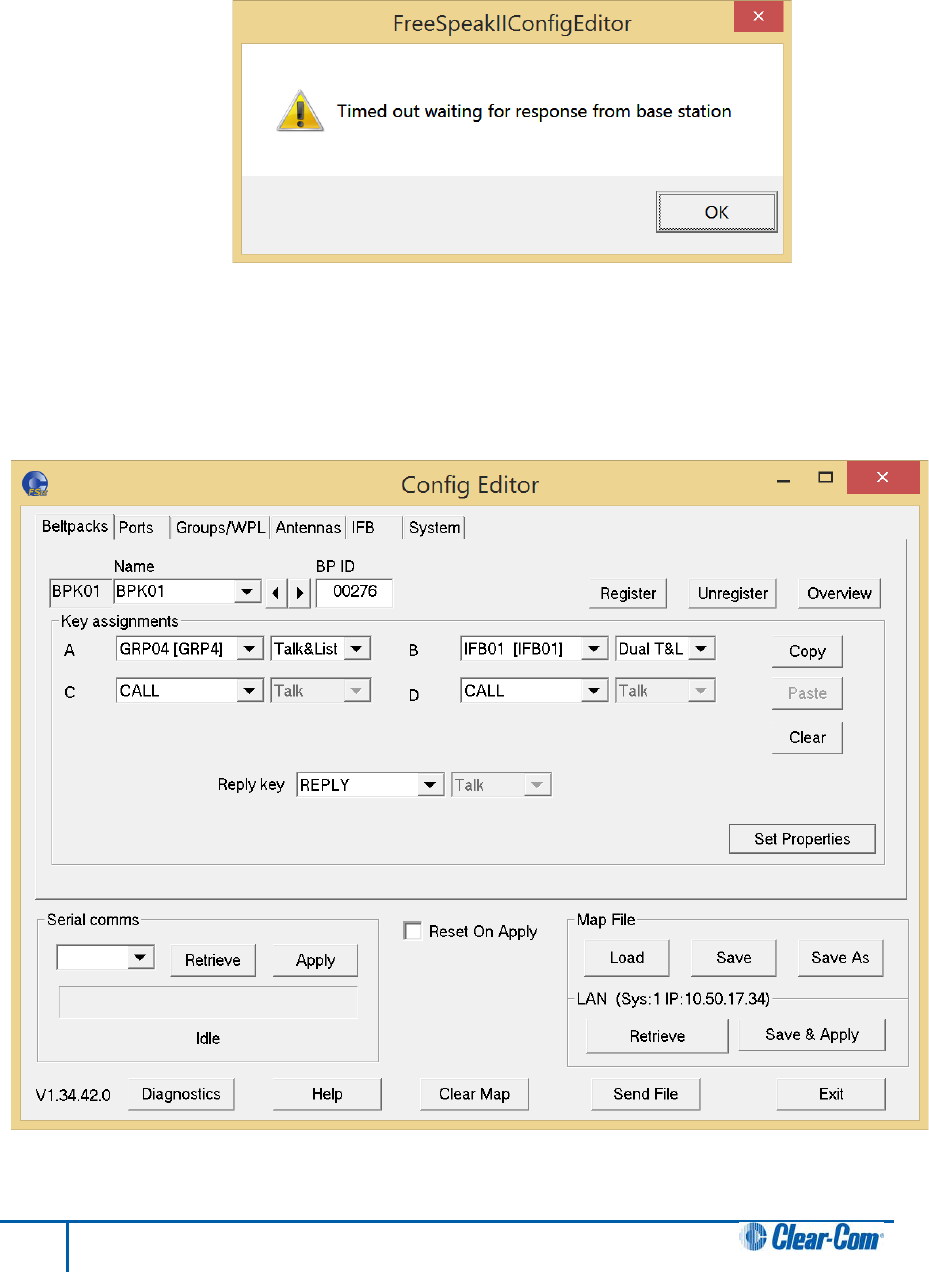
Task: Expand key A assignment dropdown GRP04 [GRP4]
Action: point(252,649)
